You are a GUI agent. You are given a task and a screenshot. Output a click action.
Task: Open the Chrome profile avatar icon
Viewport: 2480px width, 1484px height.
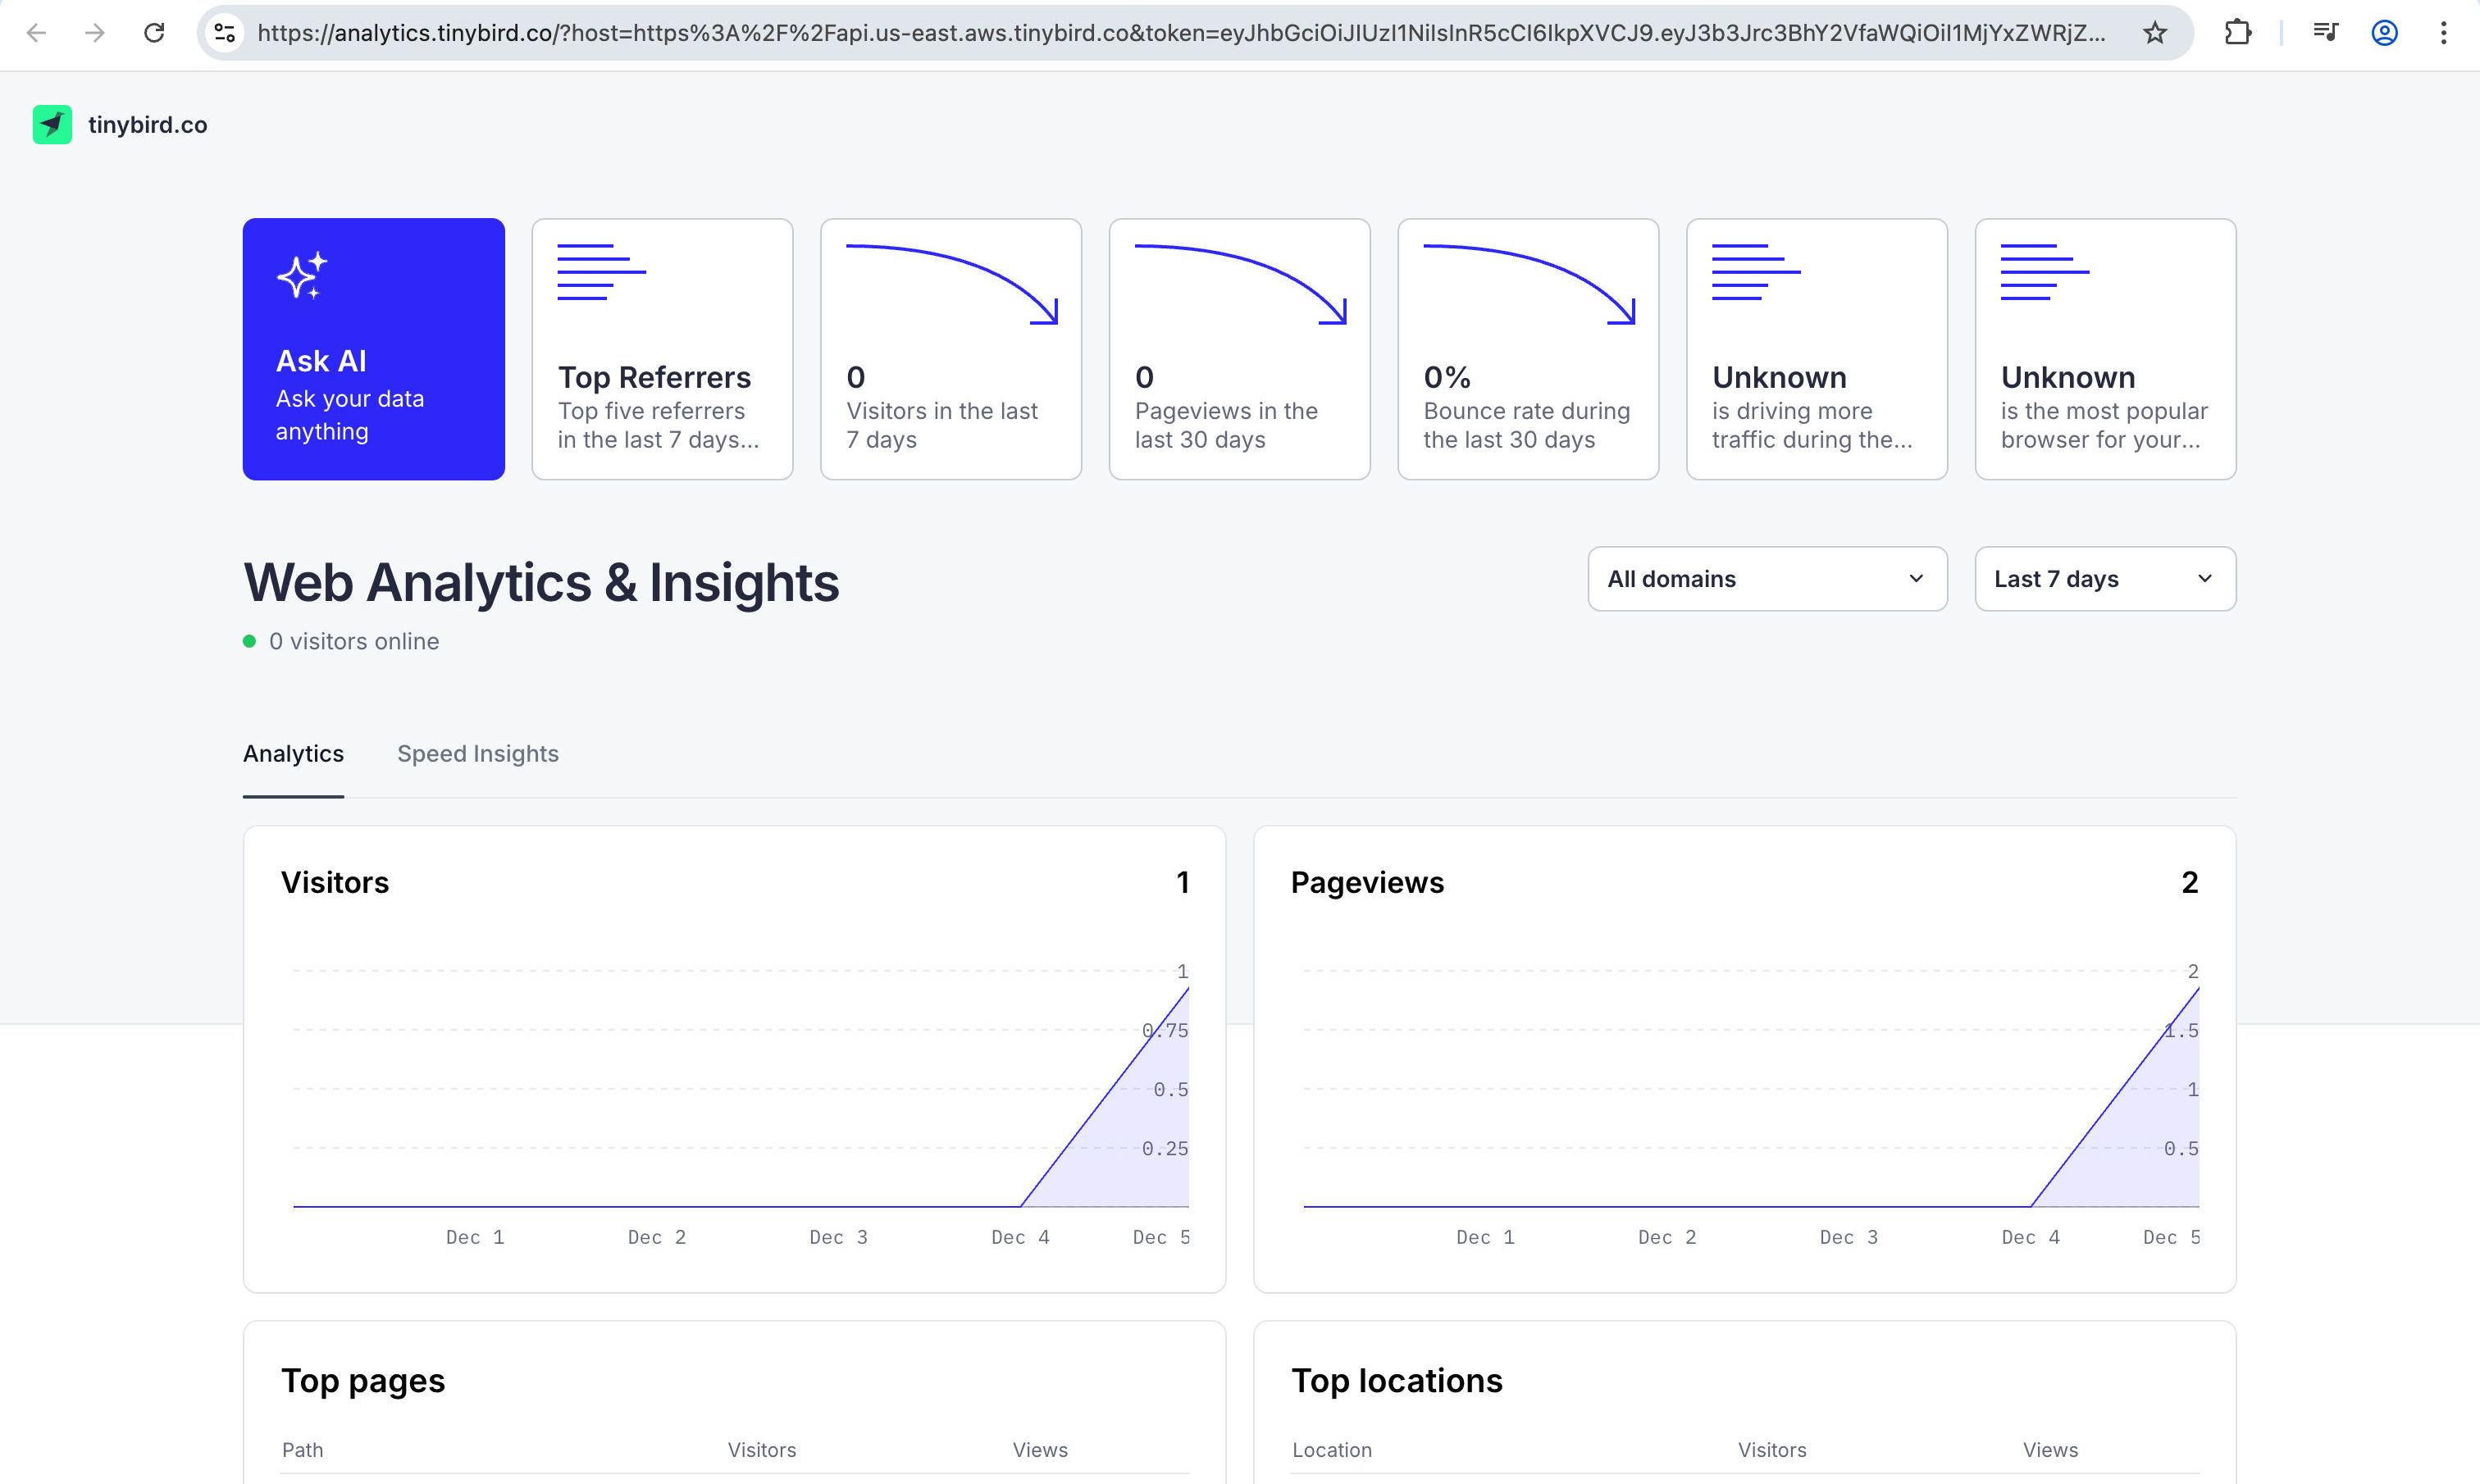[2384, 33]
